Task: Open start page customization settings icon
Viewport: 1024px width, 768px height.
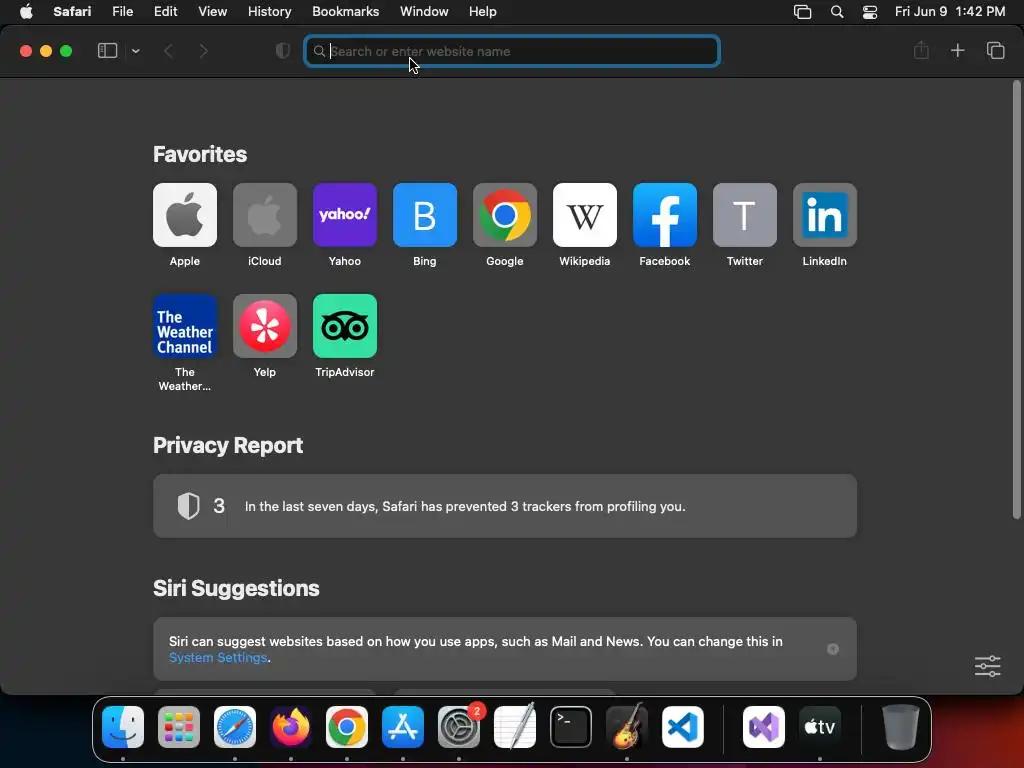Action: click(x=987, y=666)
